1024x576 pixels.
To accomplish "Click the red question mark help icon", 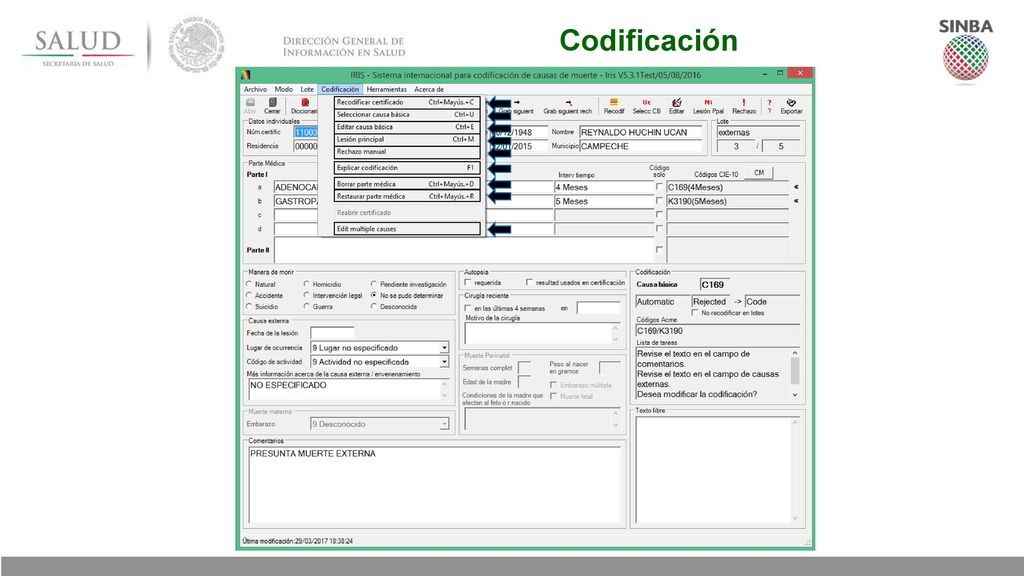I will 769,103.
